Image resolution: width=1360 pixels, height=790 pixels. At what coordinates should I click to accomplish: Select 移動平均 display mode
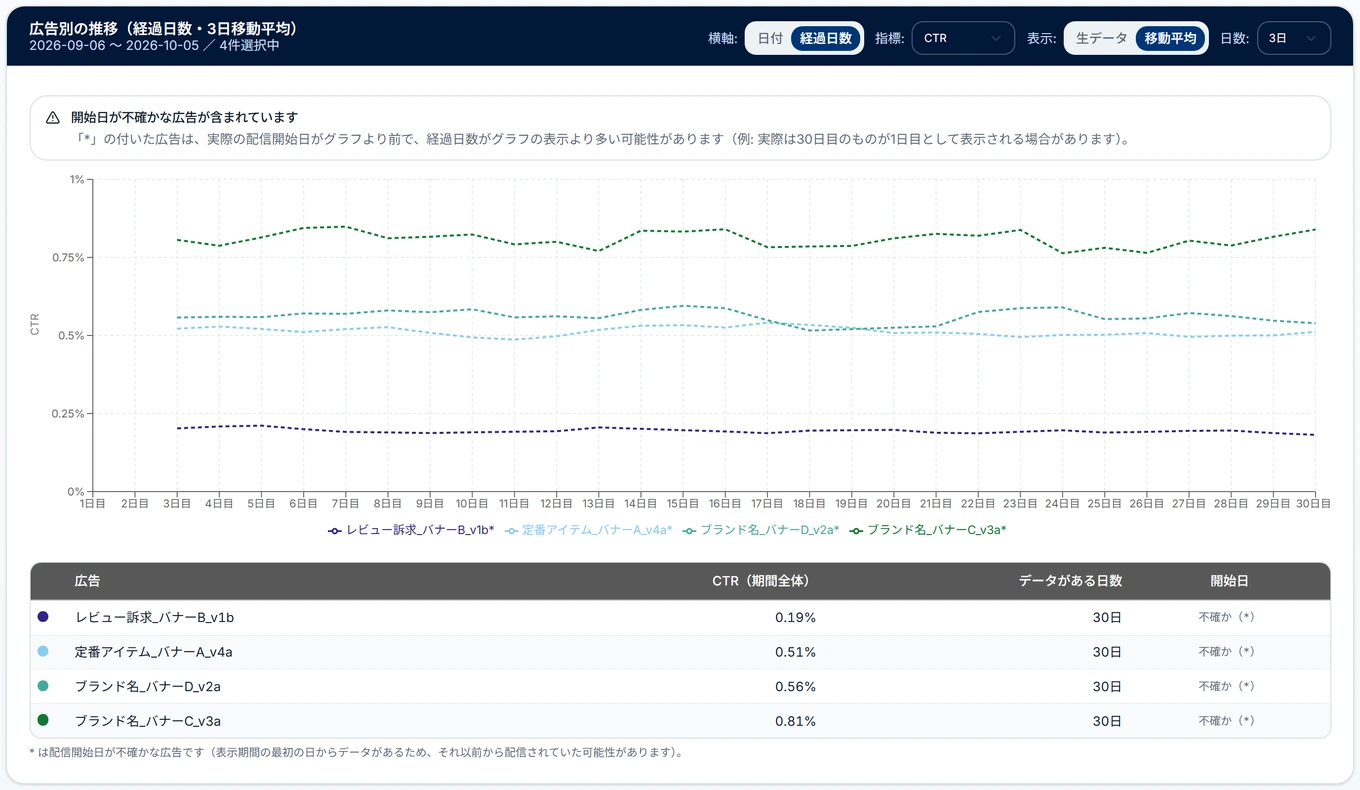tap(1170, 38)
